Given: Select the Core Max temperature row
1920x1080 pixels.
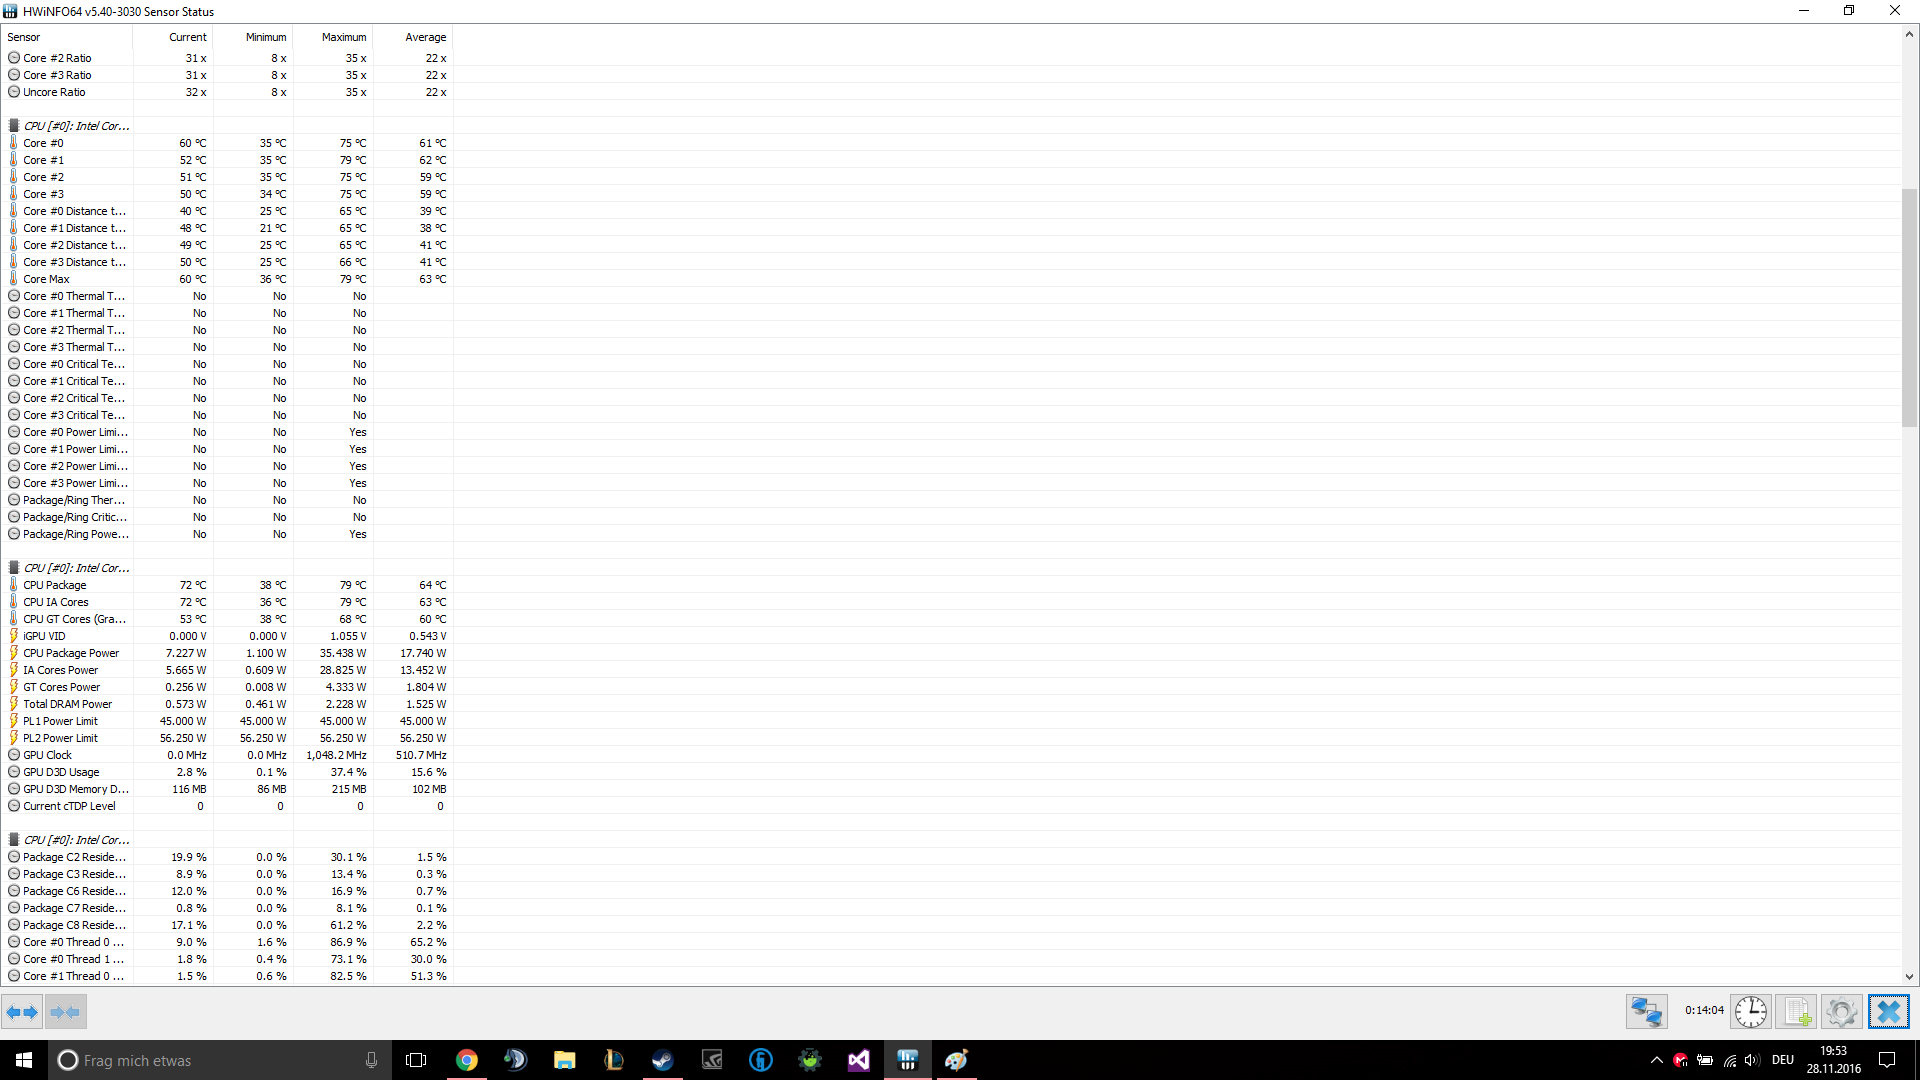Looking at the screenshot, I should click(47, 279).
